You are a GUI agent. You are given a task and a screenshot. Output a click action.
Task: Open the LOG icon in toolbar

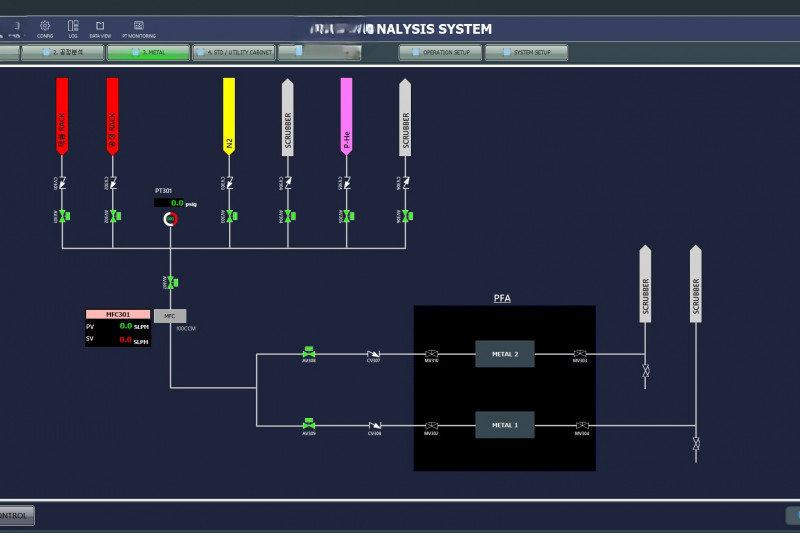[73, 25]
